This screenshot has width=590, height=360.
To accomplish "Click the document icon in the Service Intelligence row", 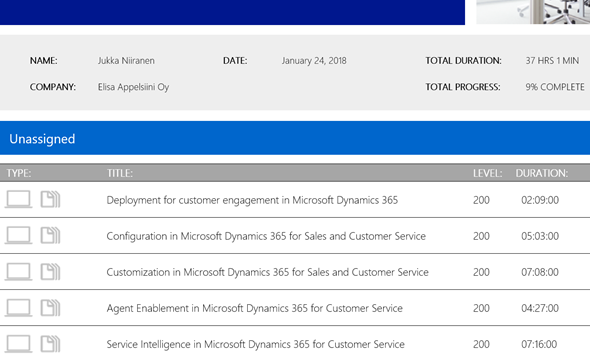I will [50, 344].
